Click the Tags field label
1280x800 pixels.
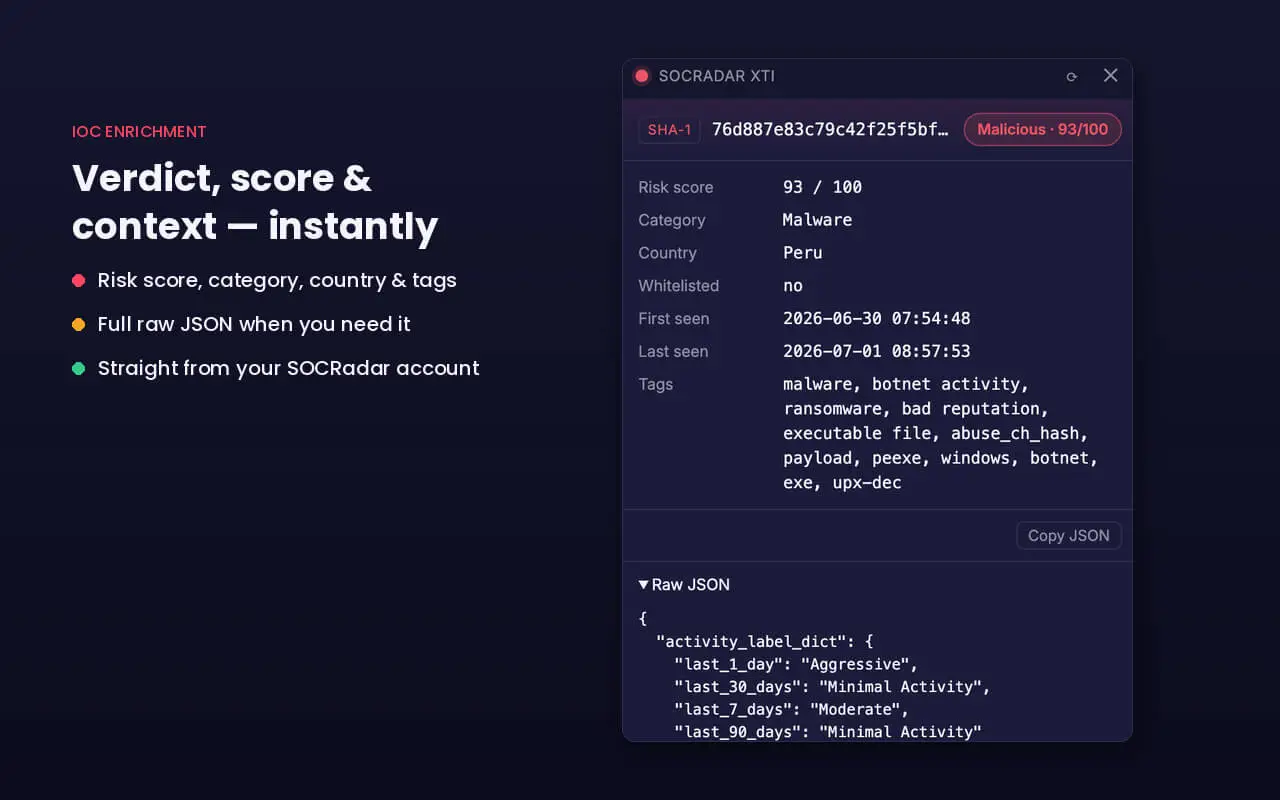point(656,384)
